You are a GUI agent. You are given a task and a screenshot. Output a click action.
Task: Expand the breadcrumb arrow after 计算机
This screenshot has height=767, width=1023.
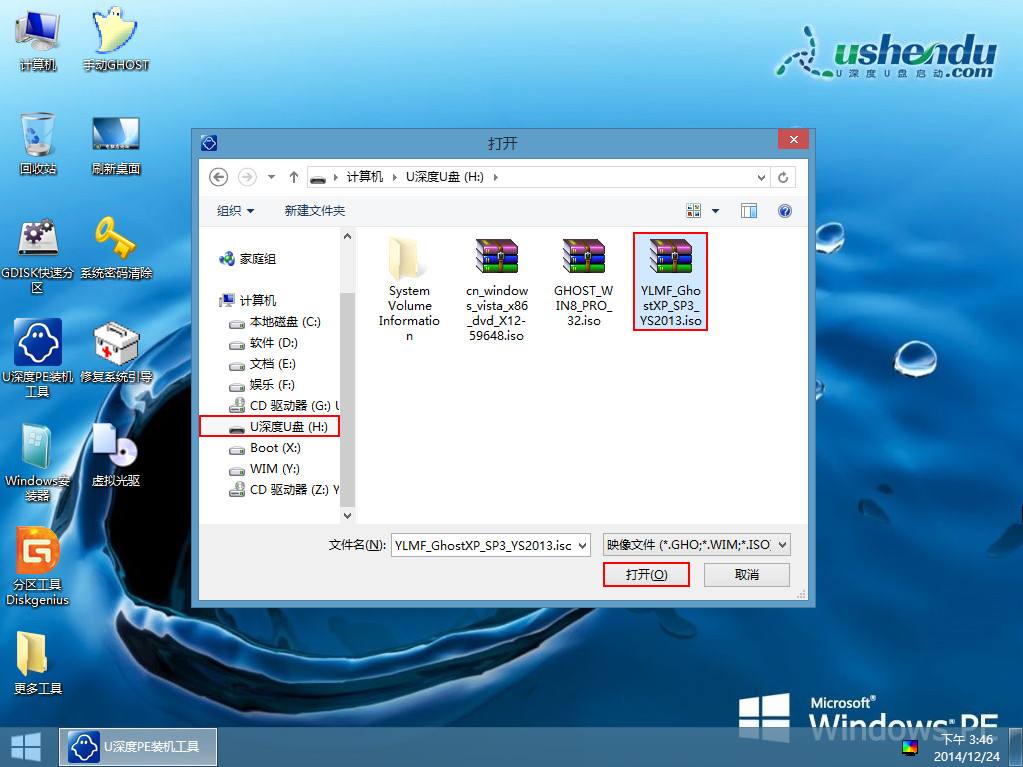[394, 177]
